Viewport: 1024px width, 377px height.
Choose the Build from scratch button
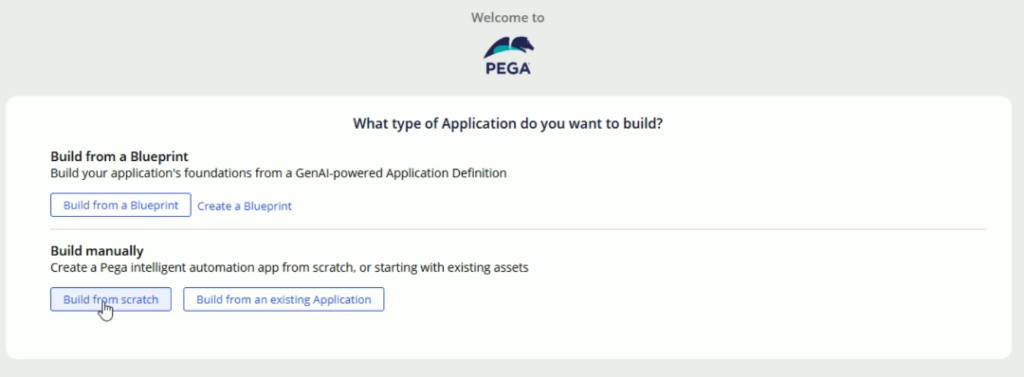point(111,299)
